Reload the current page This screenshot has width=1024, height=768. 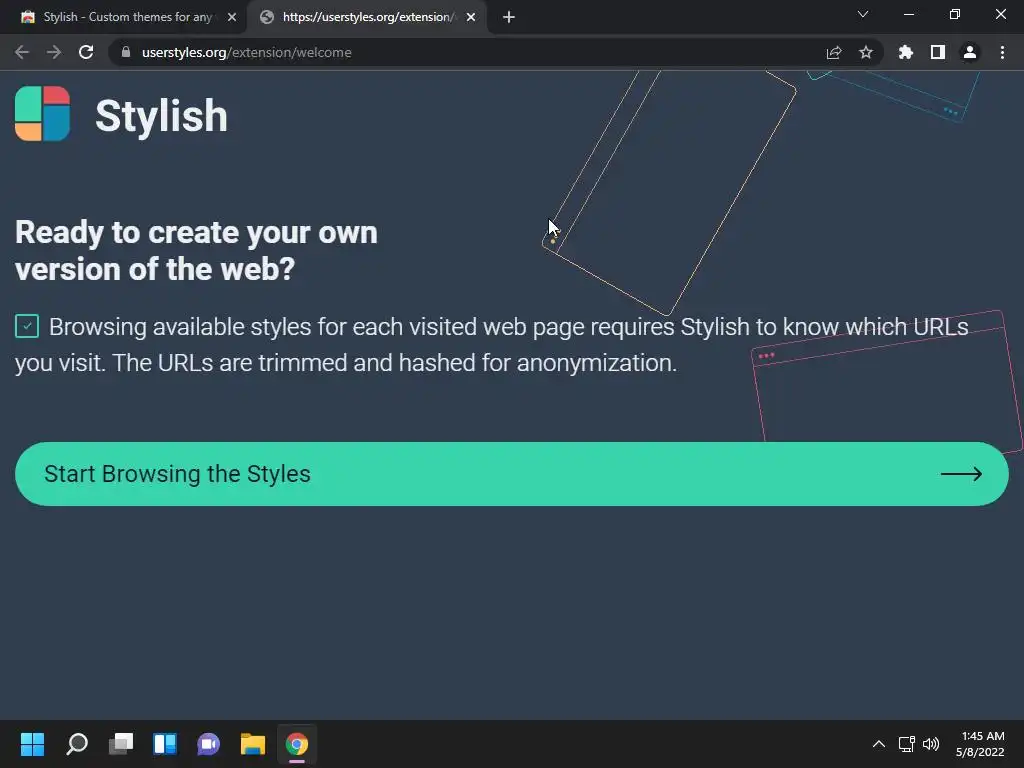click(86, 52)
